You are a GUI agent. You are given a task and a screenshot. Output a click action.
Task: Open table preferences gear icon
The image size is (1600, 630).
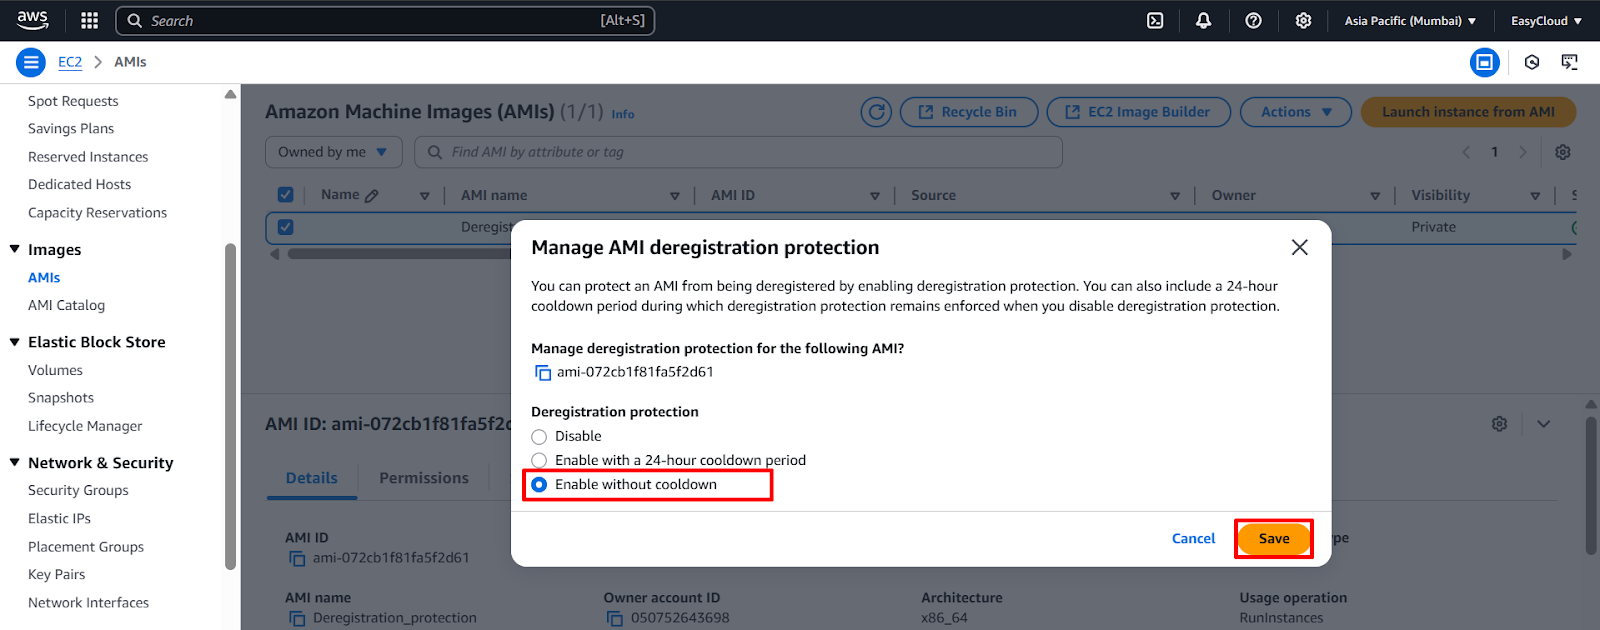1563,152
